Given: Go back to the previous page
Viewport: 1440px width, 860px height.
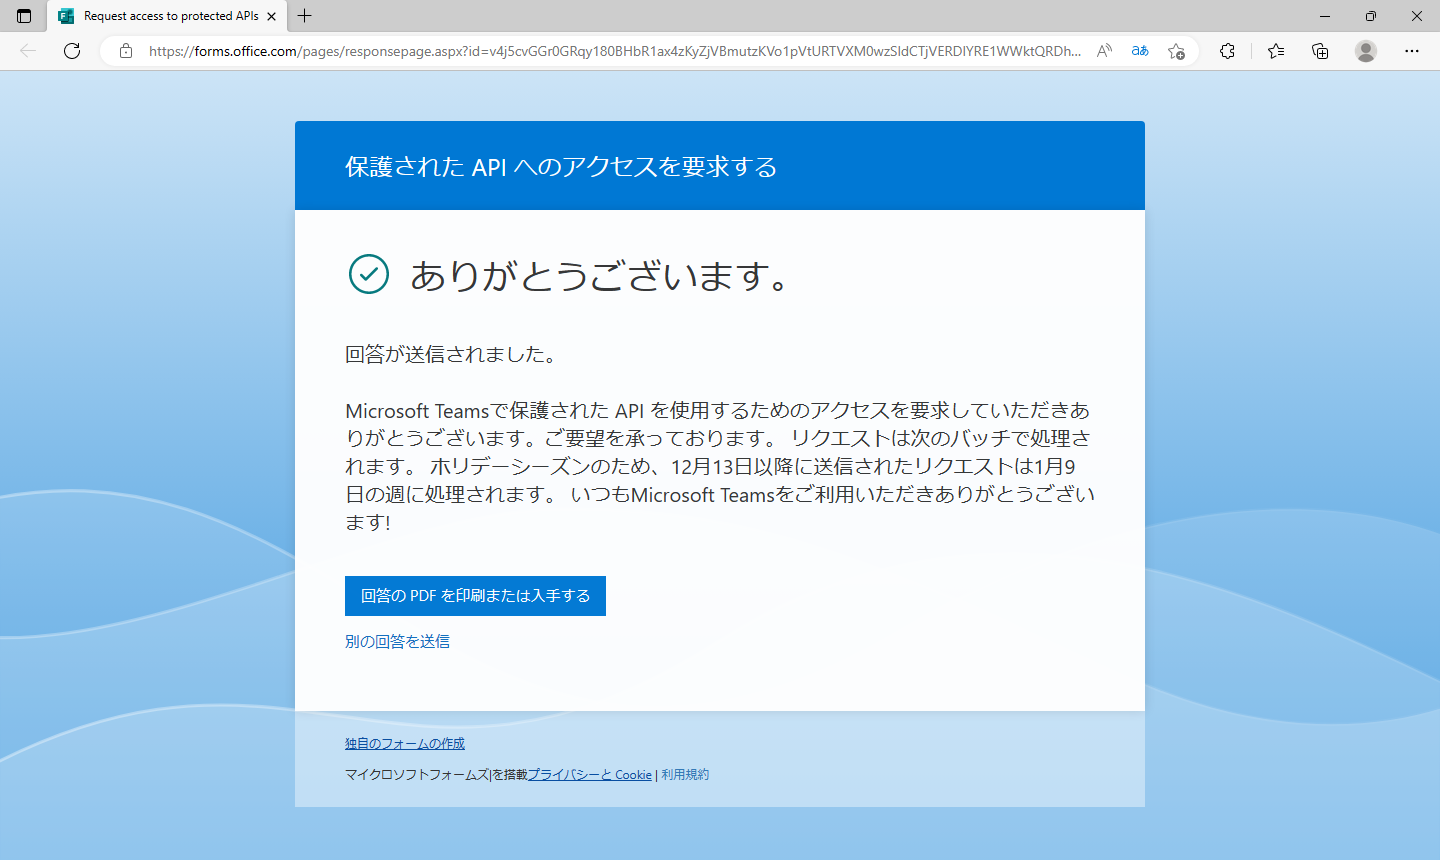Looking at the screenshot, I should pos(28,51).
